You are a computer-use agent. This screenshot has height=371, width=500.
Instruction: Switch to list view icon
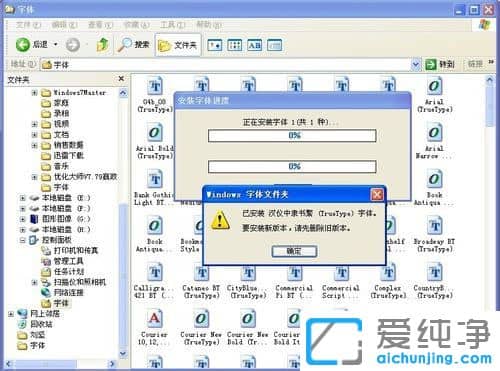point(234,45)
